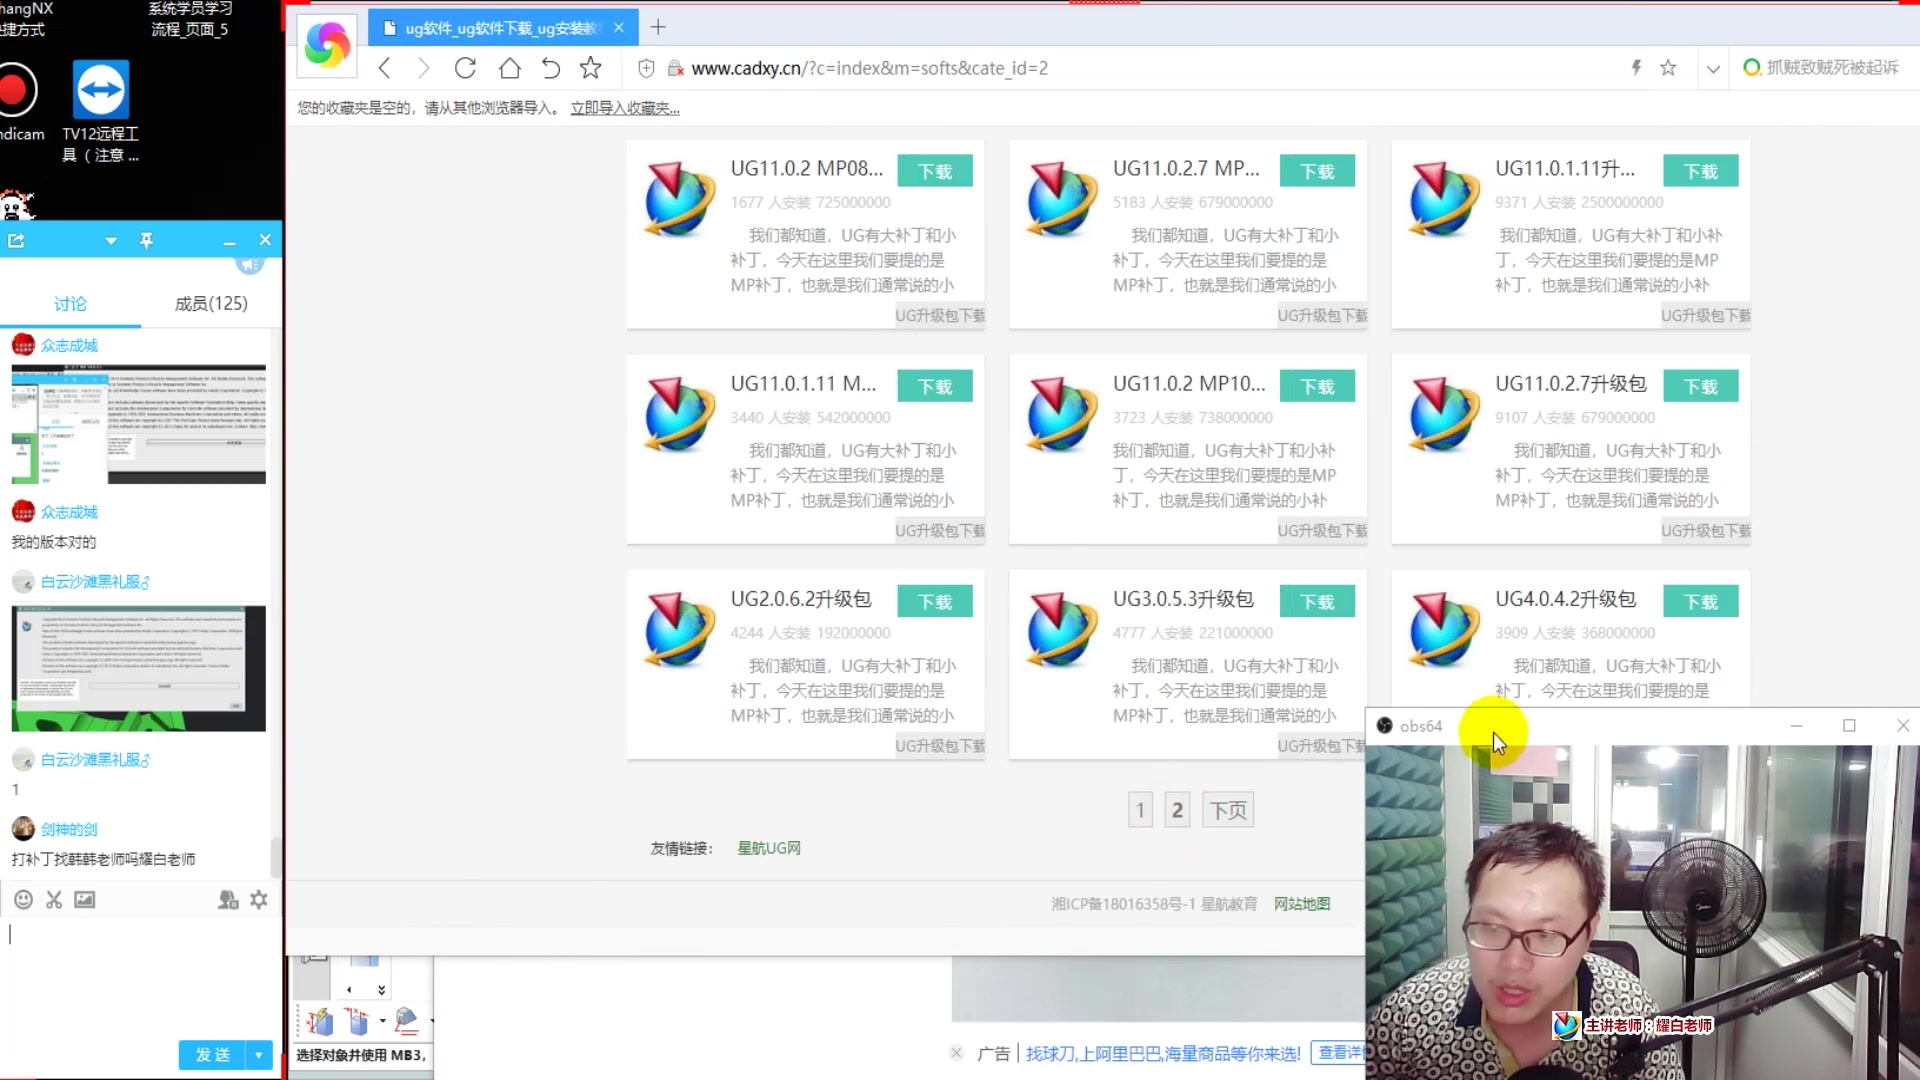Click the 立即导入收藏夹 link

click(x=624, y=107)
